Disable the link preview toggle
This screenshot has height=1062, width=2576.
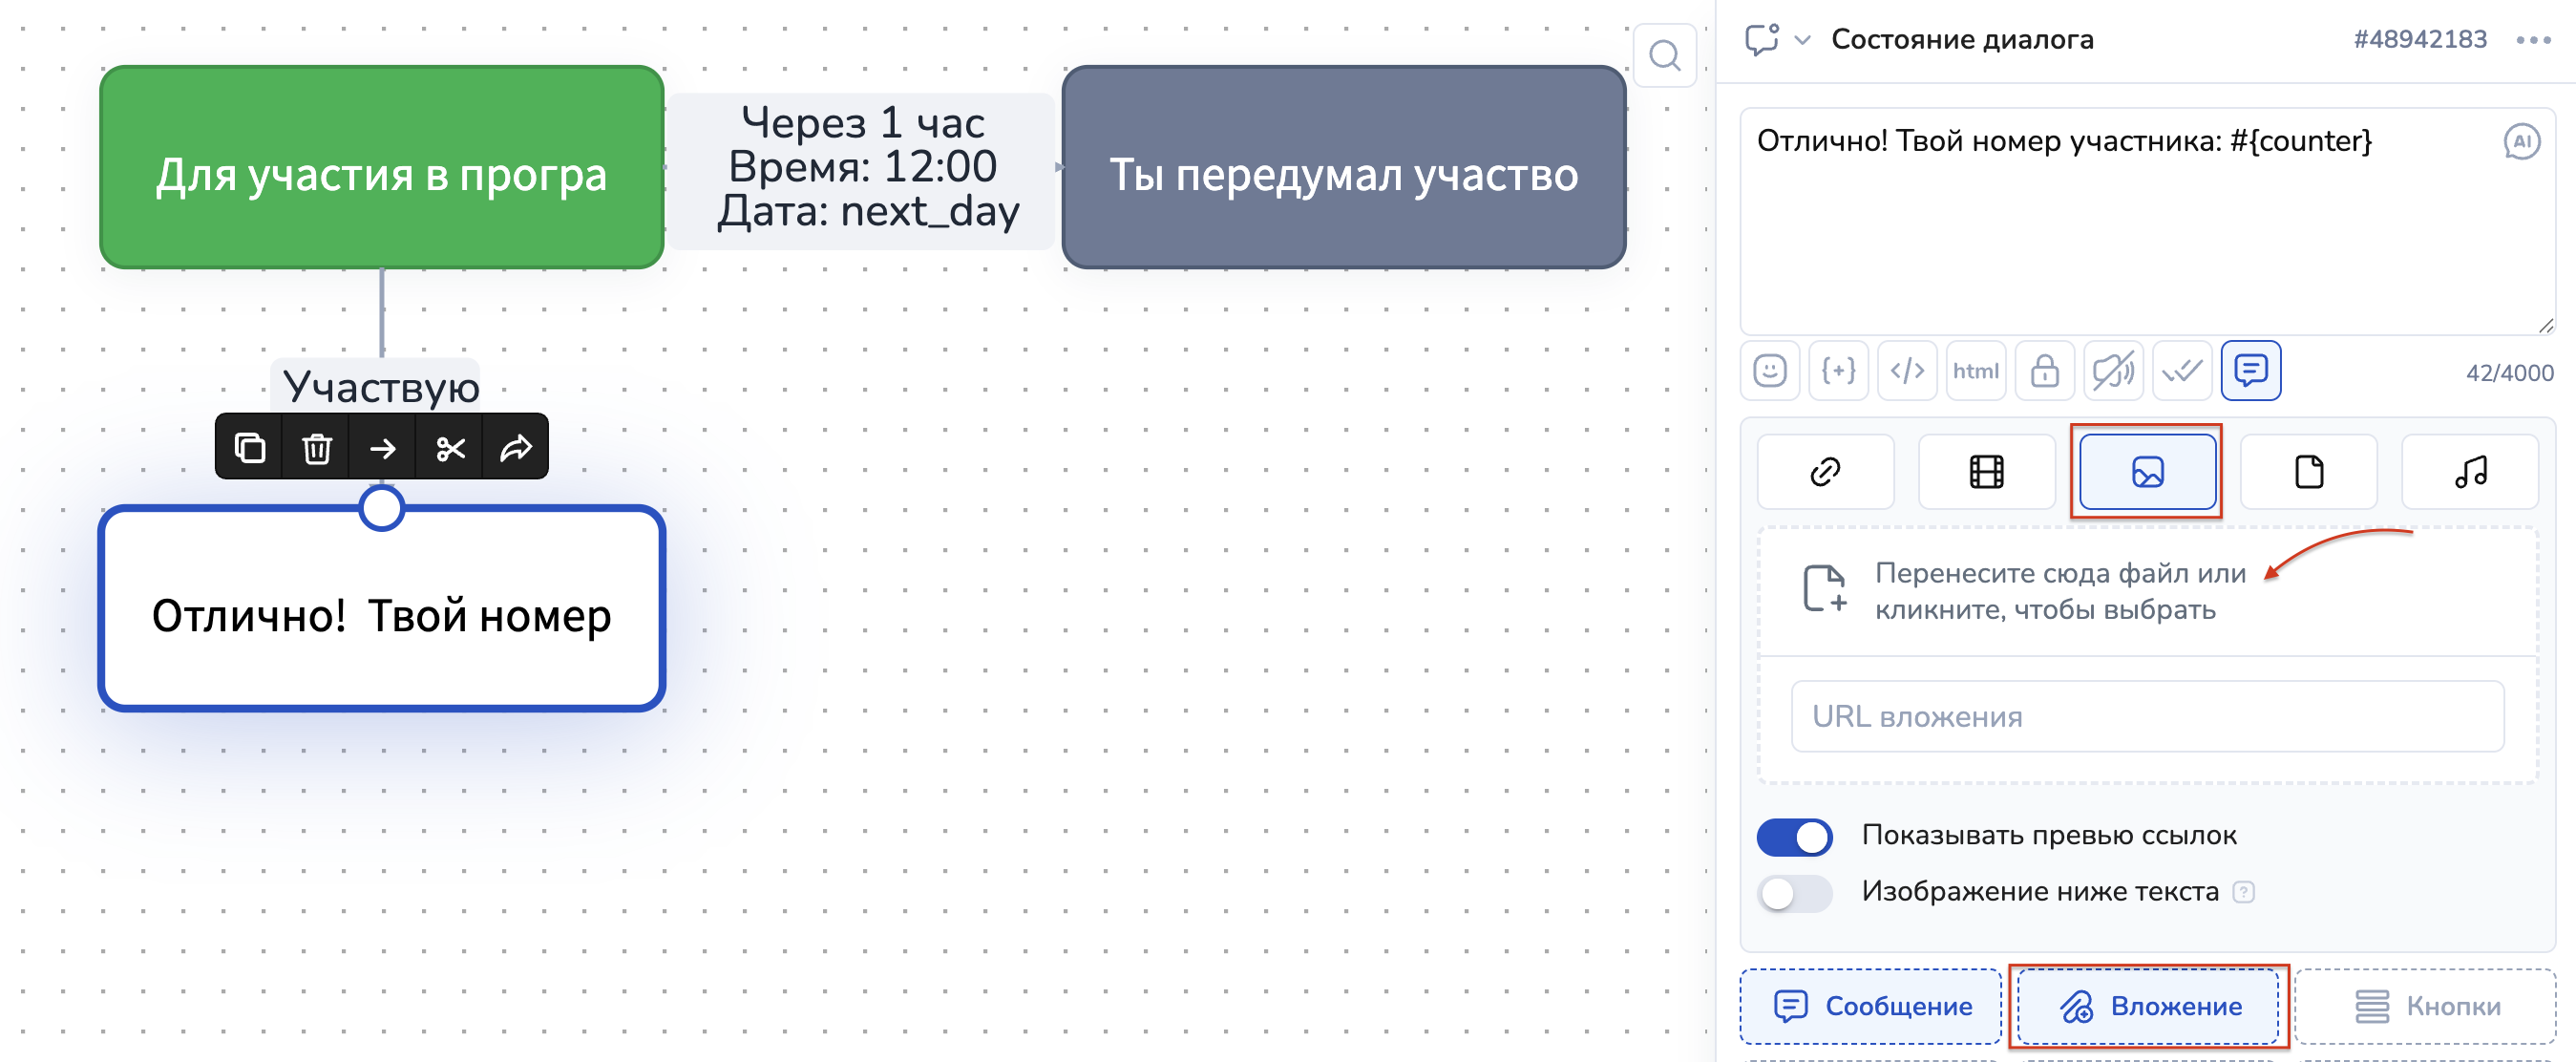pyautogui.click(x=1794, y=837)
